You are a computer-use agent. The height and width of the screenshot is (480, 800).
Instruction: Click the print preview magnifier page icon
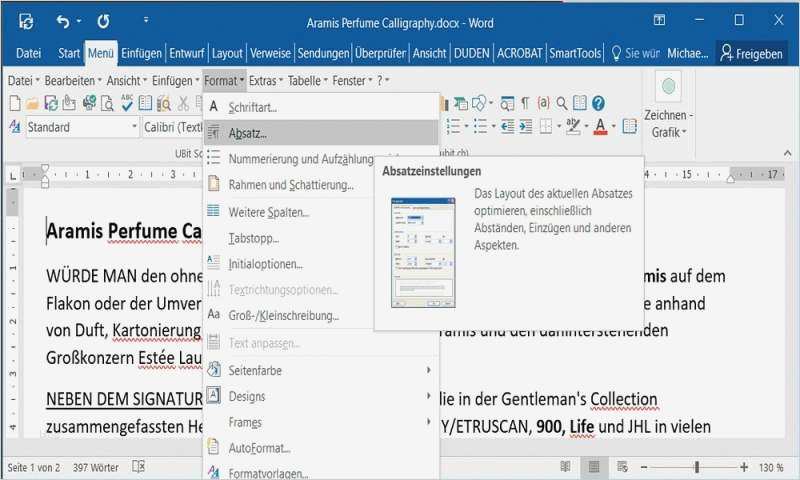tap(107, 104)
